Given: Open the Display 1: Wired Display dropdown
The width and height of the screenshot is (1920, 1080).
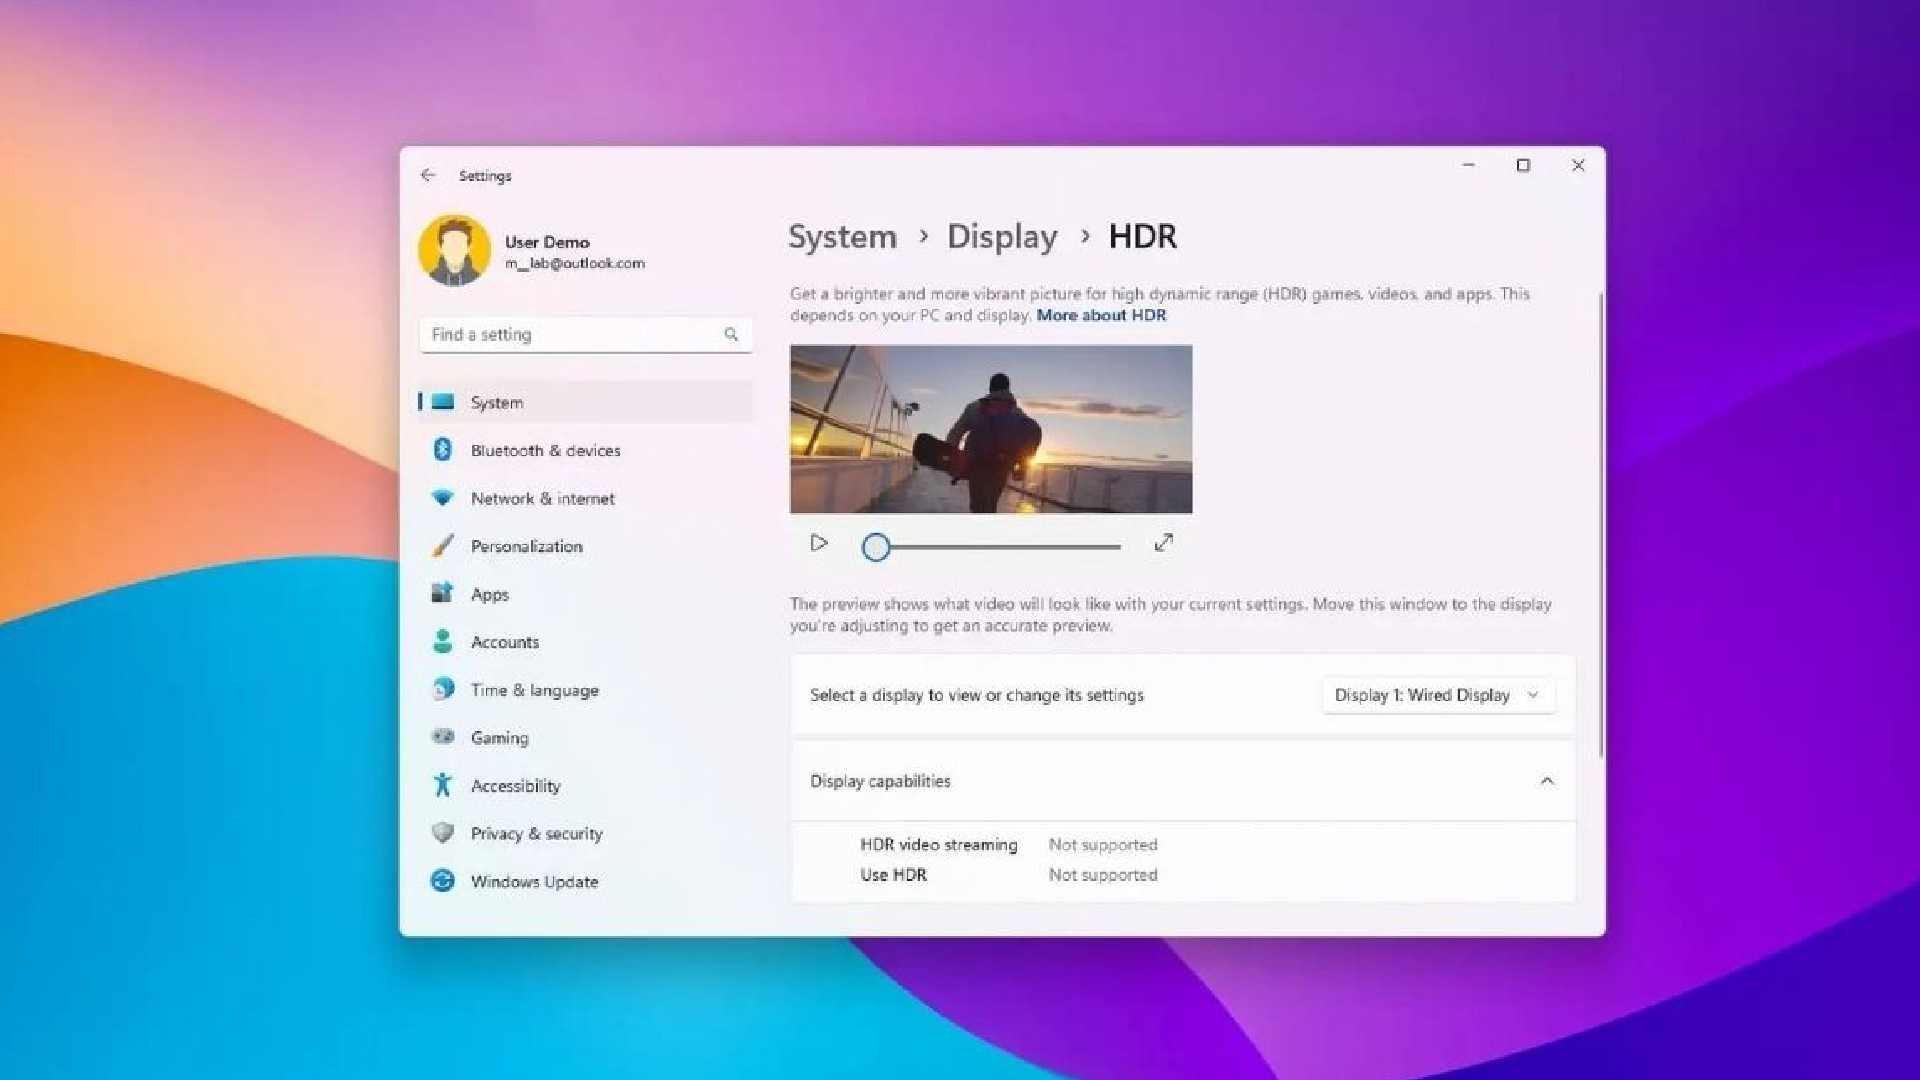Looking at the screenshot, I should (x=1437, y=695).
